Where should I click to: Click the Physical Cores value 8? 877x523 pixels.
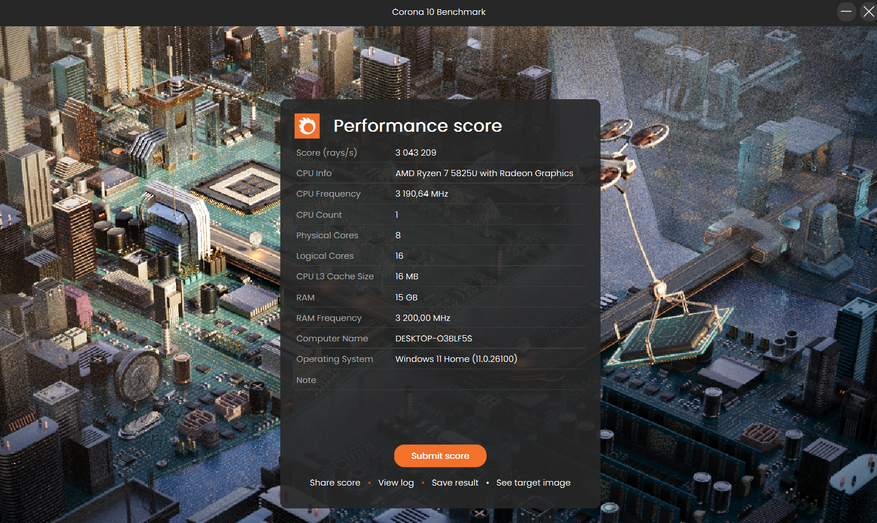tap(398, 235)
